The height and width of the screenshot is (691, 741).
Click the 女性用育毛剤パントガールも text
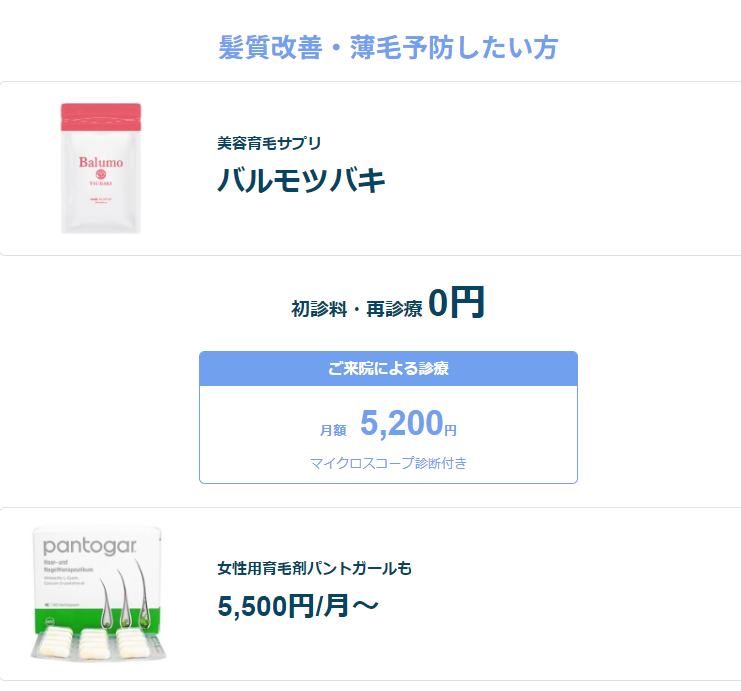coord(314,569)
